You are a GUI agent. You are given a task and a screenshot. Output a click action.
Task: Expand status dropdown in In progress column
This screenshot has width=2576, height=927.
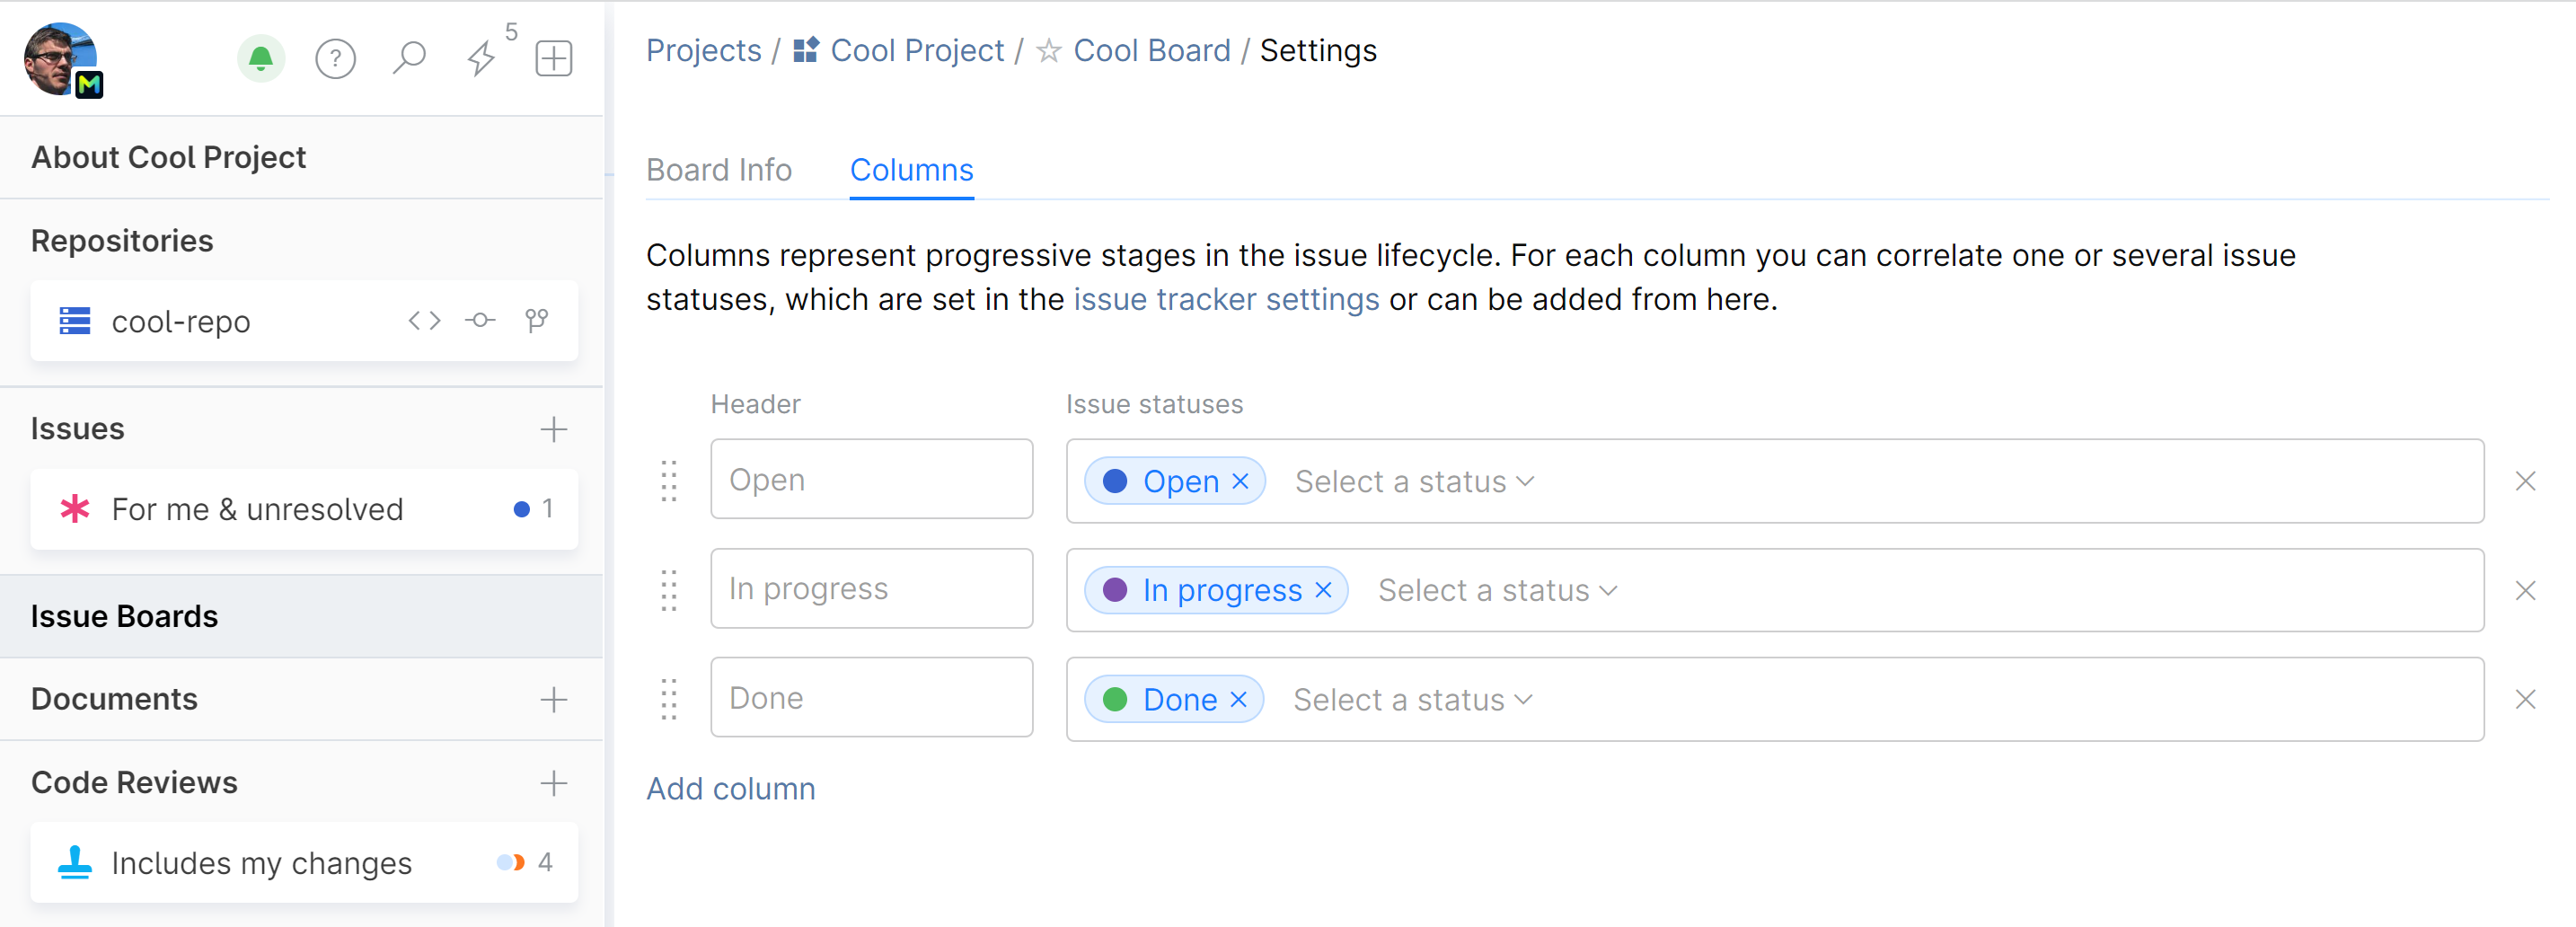click(x=1497, y=590)
